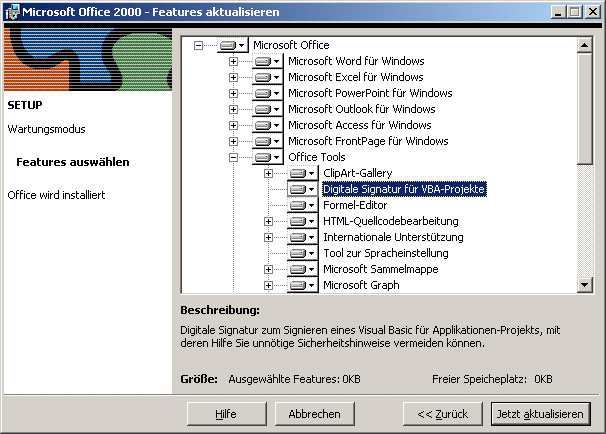Click drive icon beside Internationale Unterstützung
The width and height of the screenshot is (606, 434).
(x=303, y=237)
